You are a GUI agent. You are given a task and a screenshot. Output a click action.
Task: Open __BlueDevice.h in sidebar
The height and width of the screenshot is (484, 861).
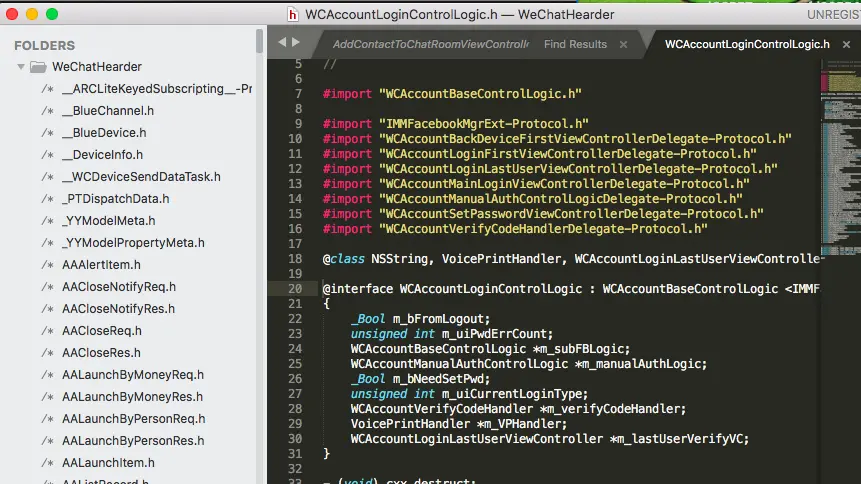tap(104, 133)
